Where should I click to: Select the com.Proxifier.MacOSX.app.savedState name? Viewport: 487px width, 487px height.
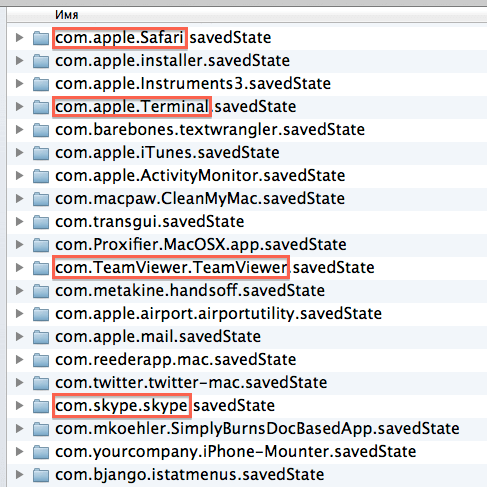pos(201,245)
